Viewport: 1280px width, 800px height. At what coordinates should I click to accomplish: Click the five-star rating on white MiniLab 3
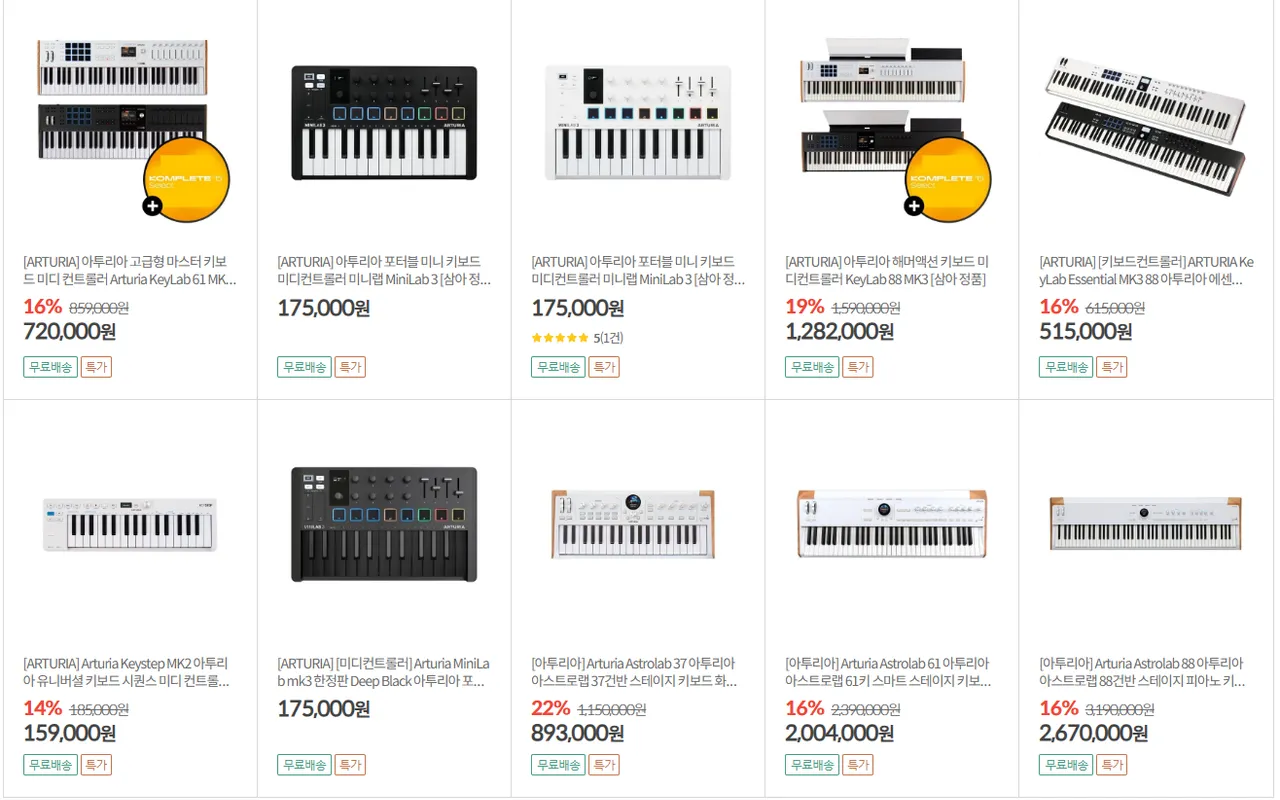[x=560, y=338]
